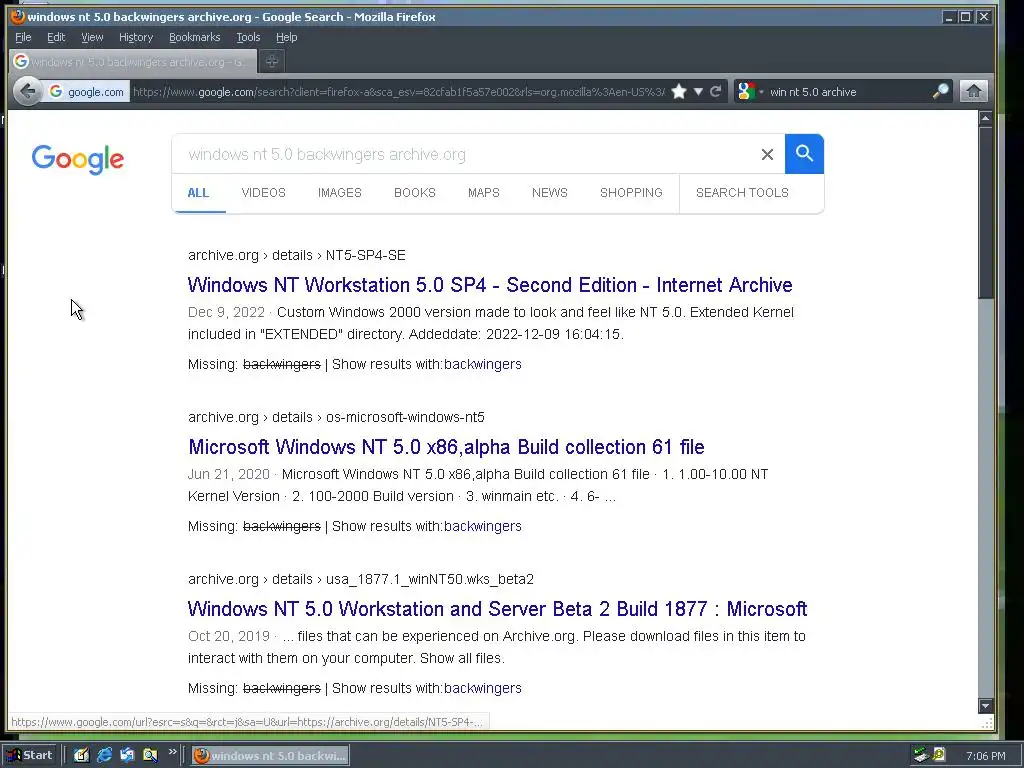Click the Google logo
This screenshot has height=768, width=1024.
78,159
